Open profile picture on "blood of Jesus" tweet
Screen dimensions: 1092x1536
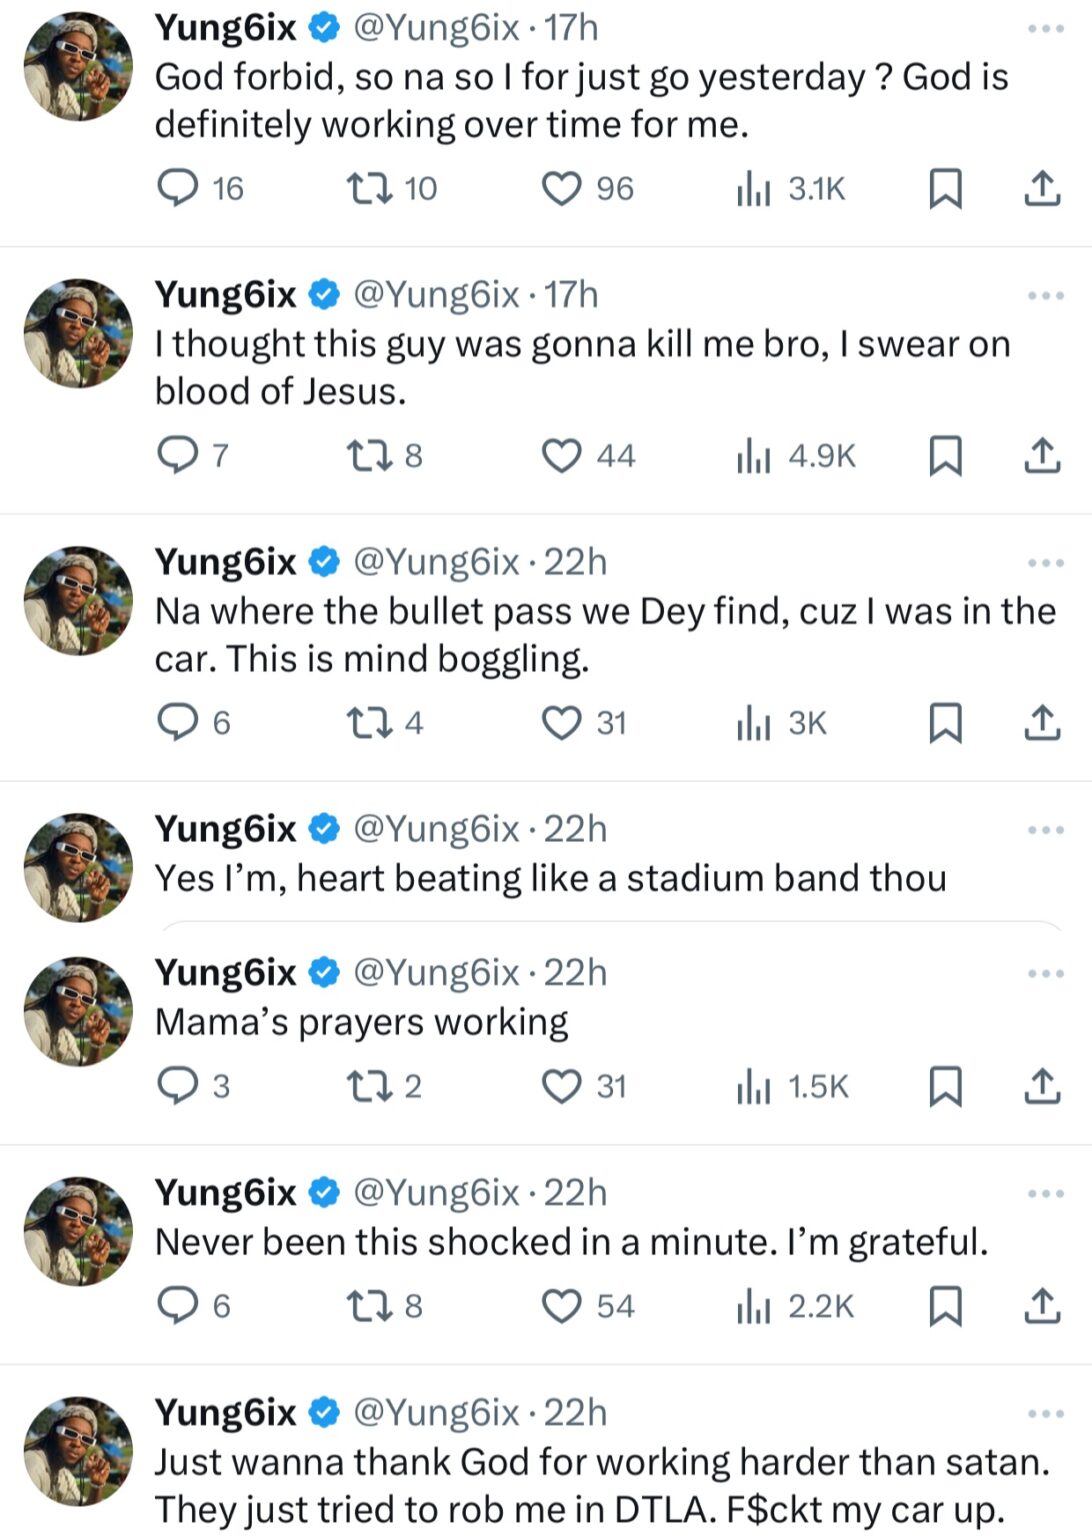78,334
